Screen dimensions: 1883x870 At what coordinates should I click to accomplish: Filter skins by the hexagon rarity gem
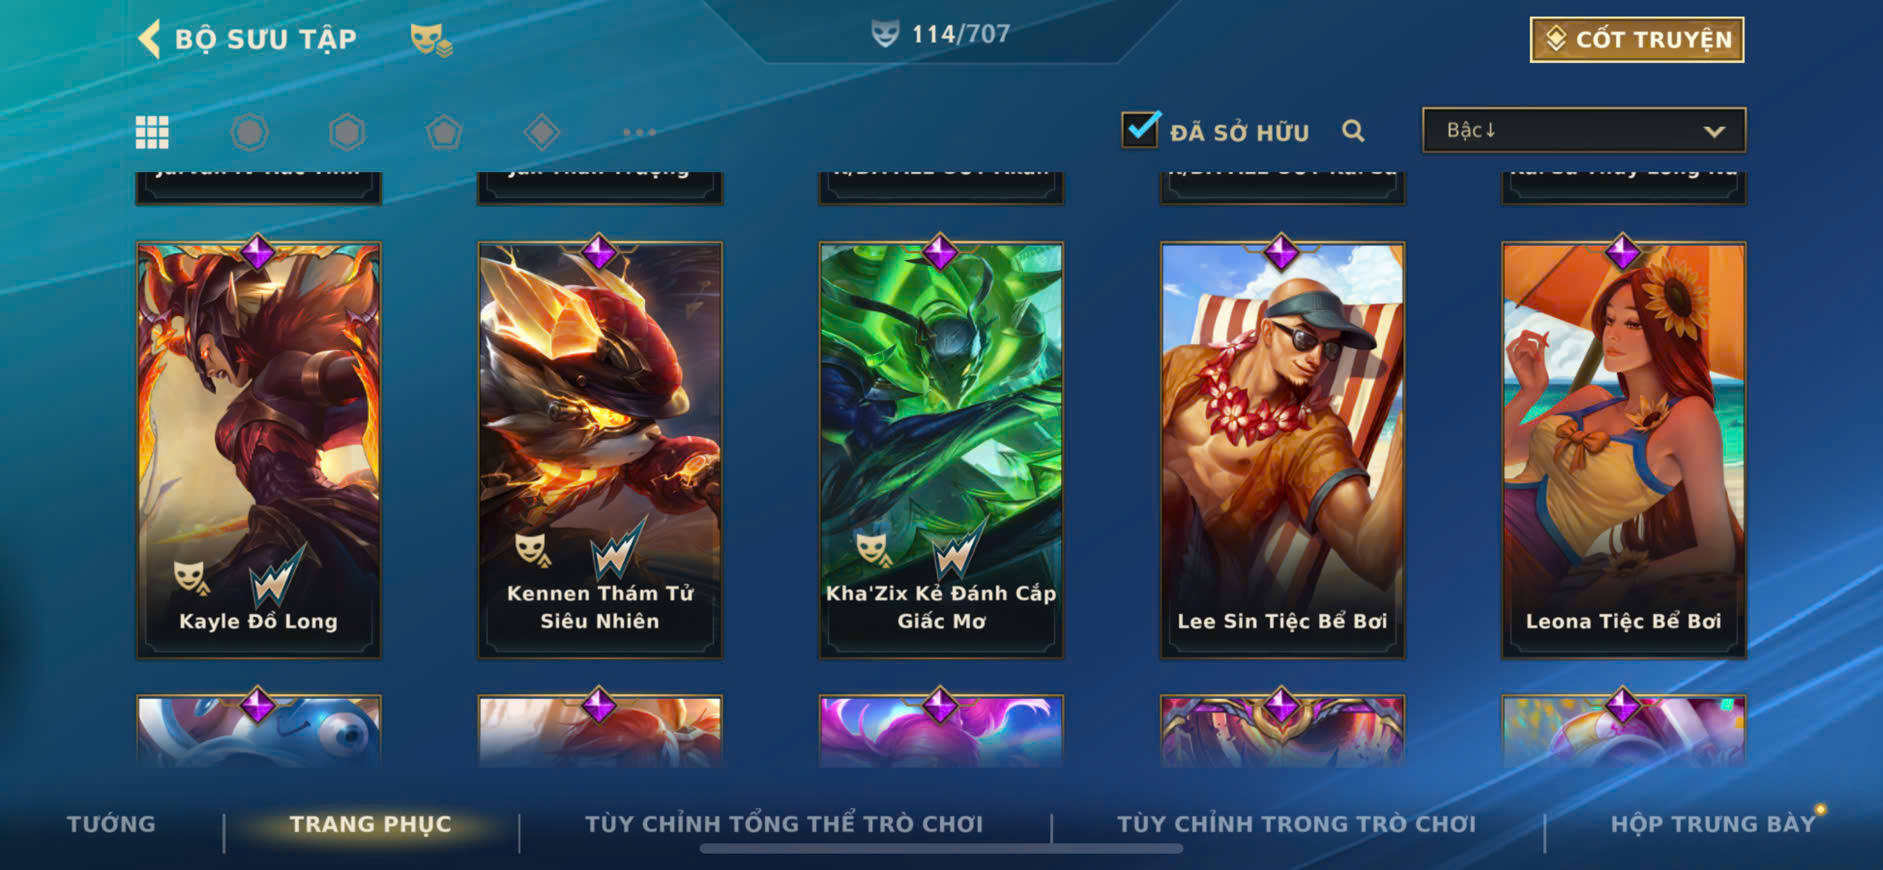(347, 132)
